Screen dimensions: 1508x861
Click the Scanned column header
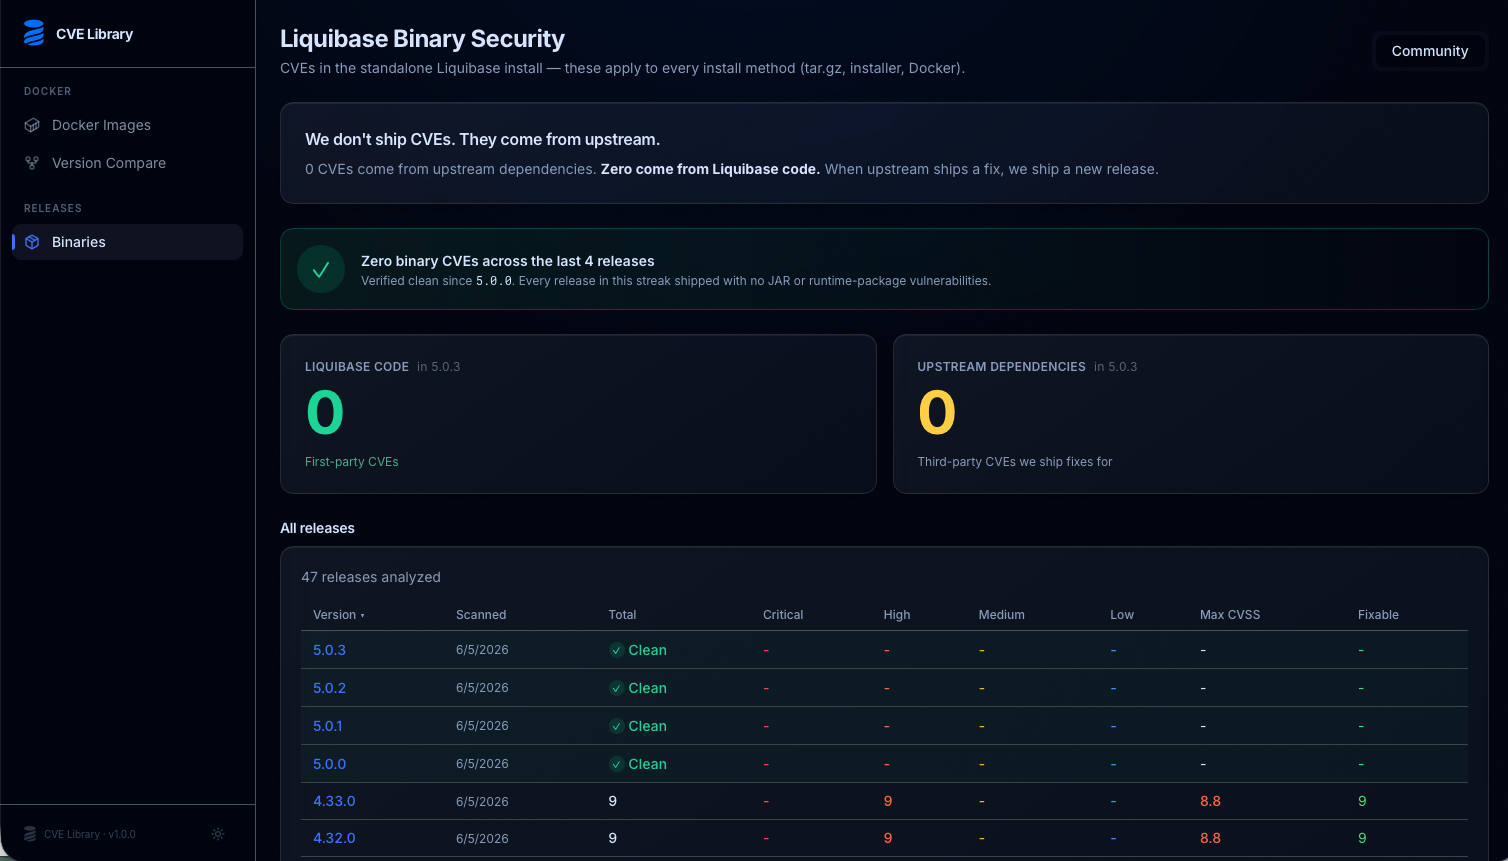click(x=481, y=615)
